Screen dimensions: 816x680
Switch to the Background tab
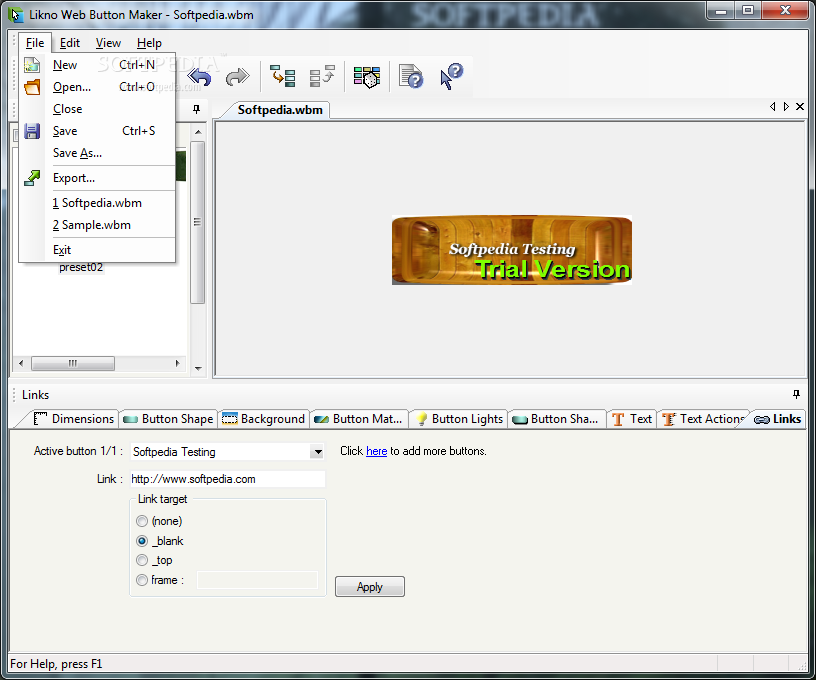[x=263, y=419]
